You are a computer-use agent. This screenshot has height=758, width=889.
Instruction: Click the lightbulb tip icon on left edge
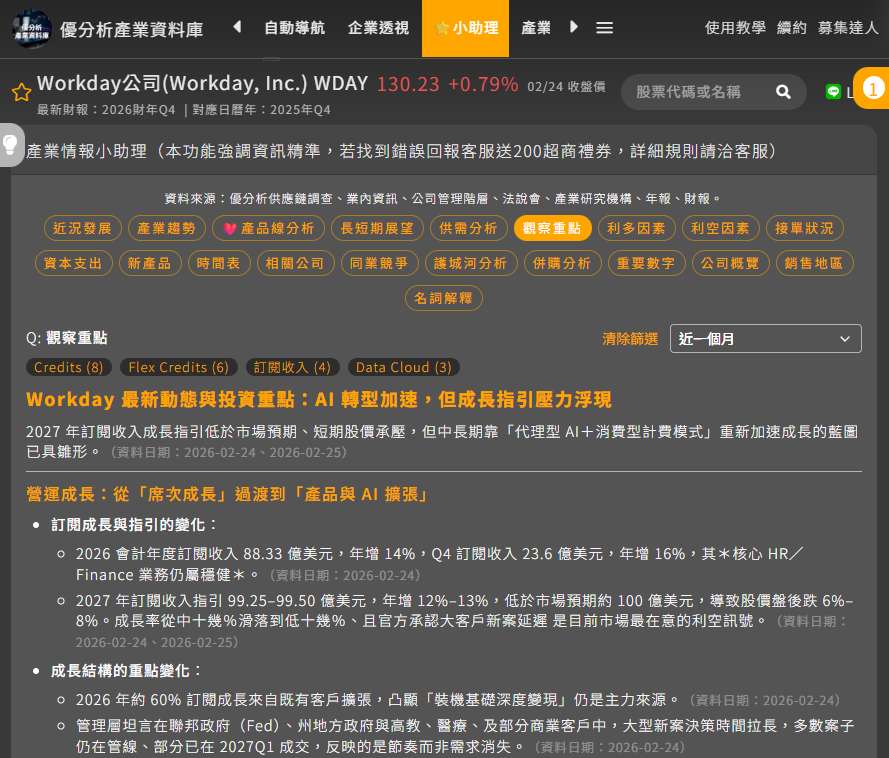tap(10, 145)
